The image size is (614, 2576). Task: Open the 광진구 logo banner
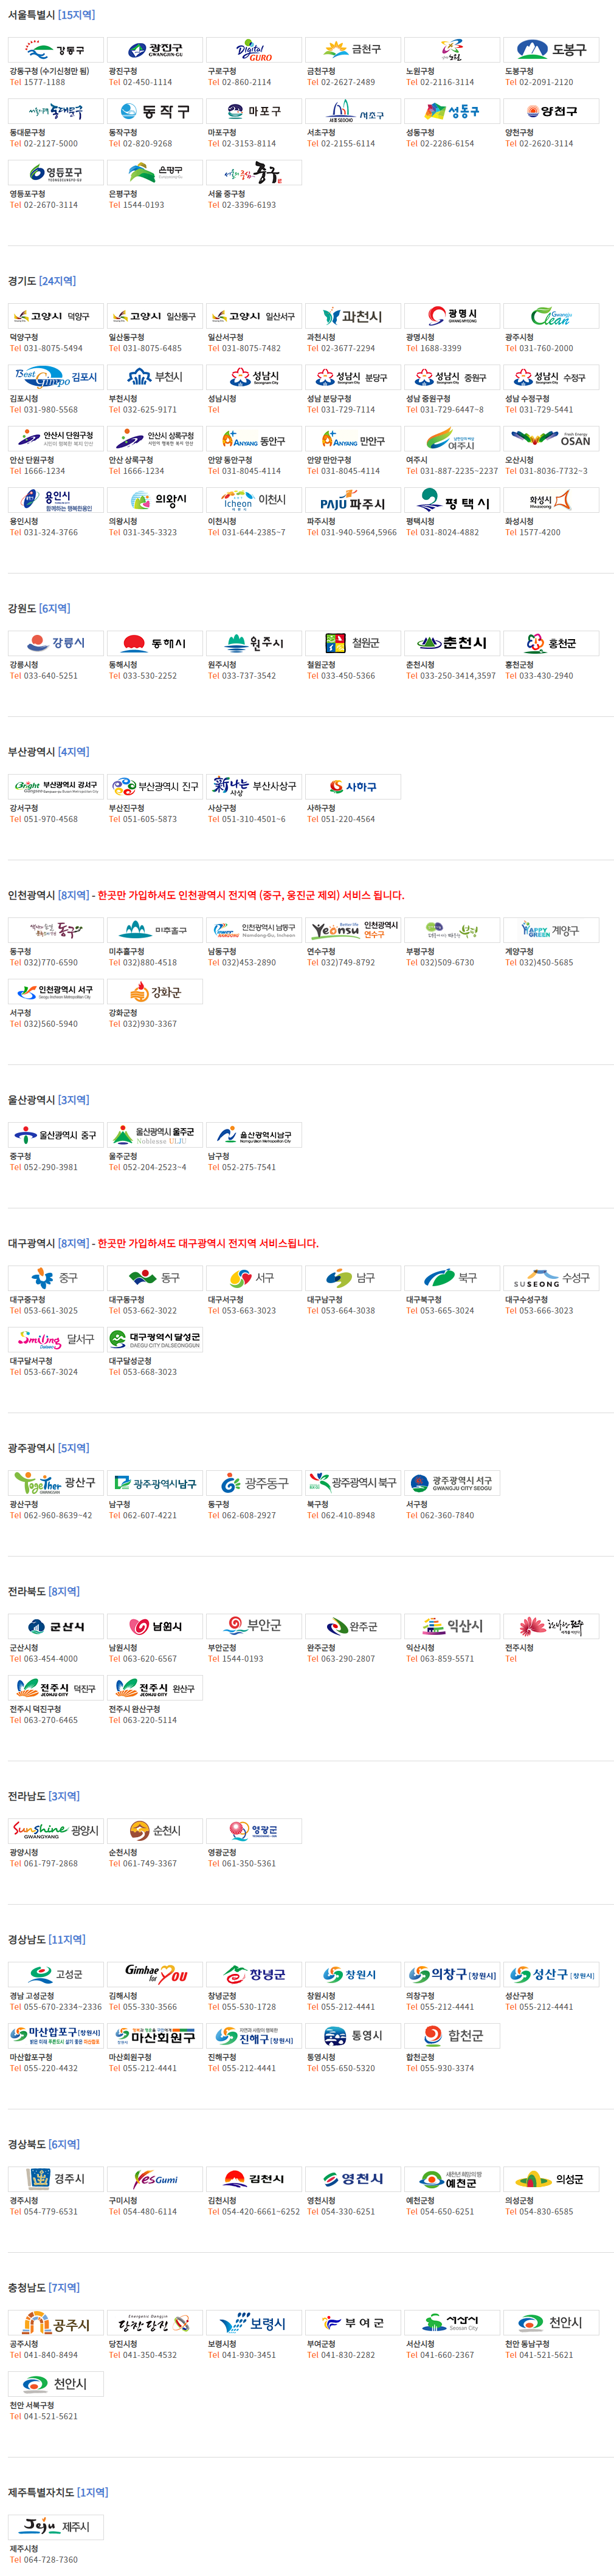pos(155,50)
